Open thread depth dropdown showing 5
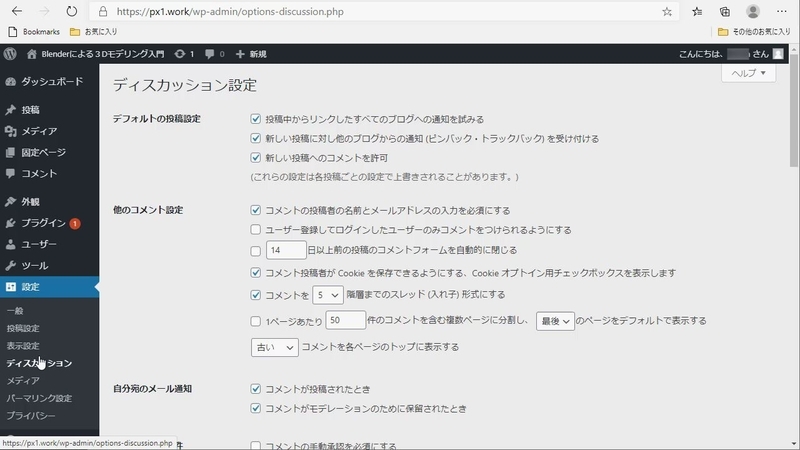The width and height of the screenshot is (800, 450). click(x=328, y=295)
